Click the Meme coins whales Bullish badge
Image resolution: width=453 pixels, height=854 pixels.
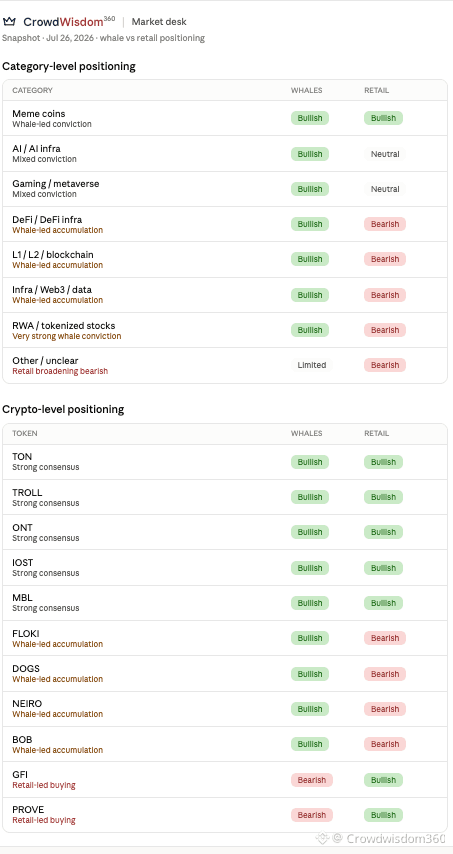click(x=310, y=118)
